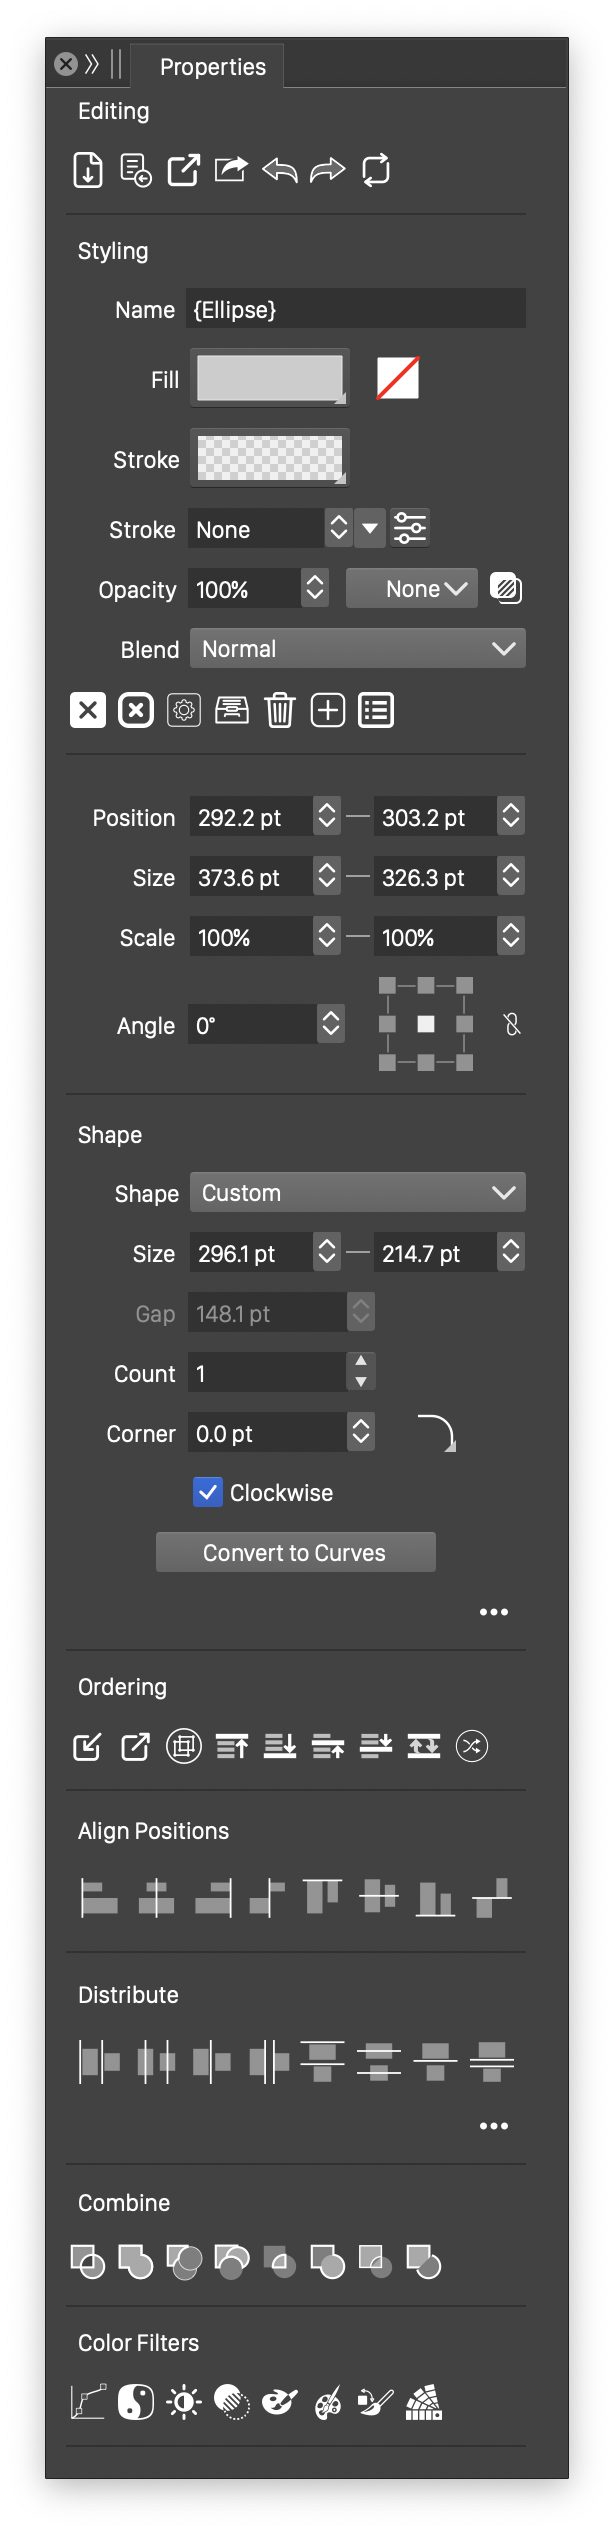The height and width of the screenshot is (2532, 614).
Task: Expand the Shape type Custom dropdown
Action: 357,1192
